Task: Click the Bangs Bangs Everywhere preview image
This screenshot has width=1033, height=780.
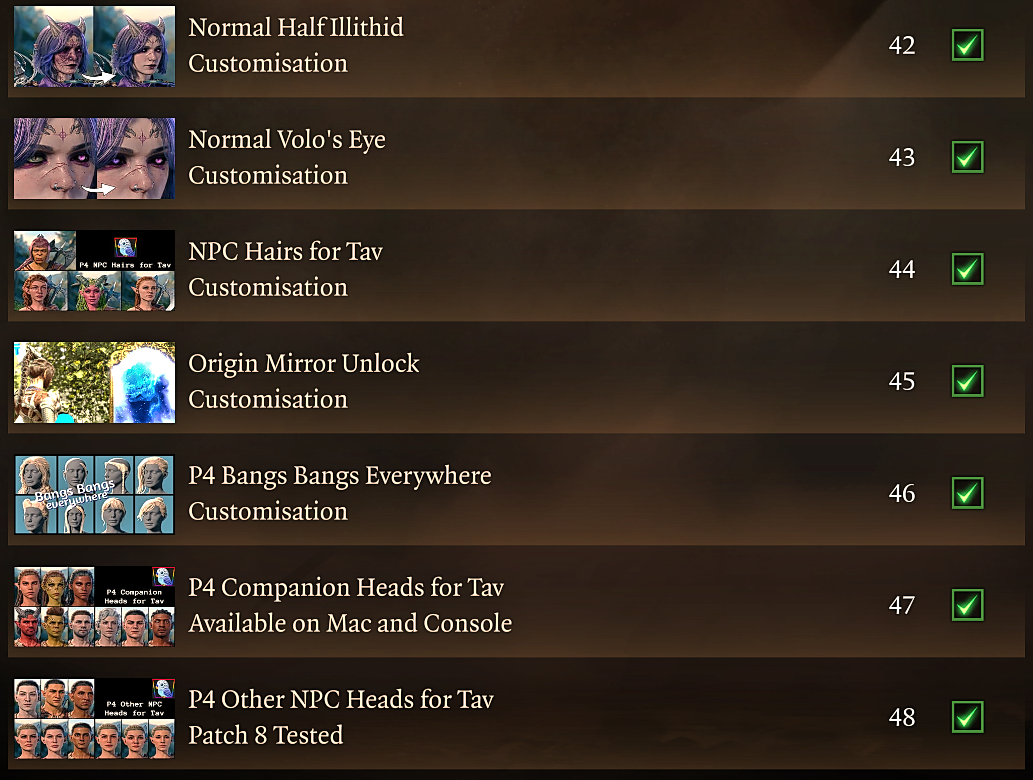Action: [94, 494]
